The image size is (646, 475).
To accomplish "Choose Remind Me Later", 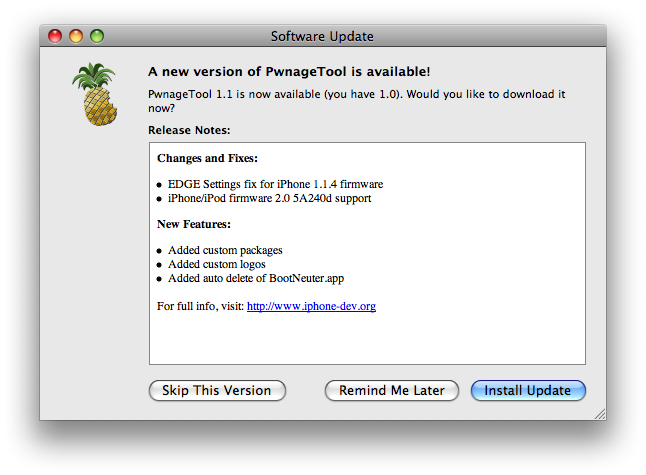I will pyautogui.click(x=391, y=391).
